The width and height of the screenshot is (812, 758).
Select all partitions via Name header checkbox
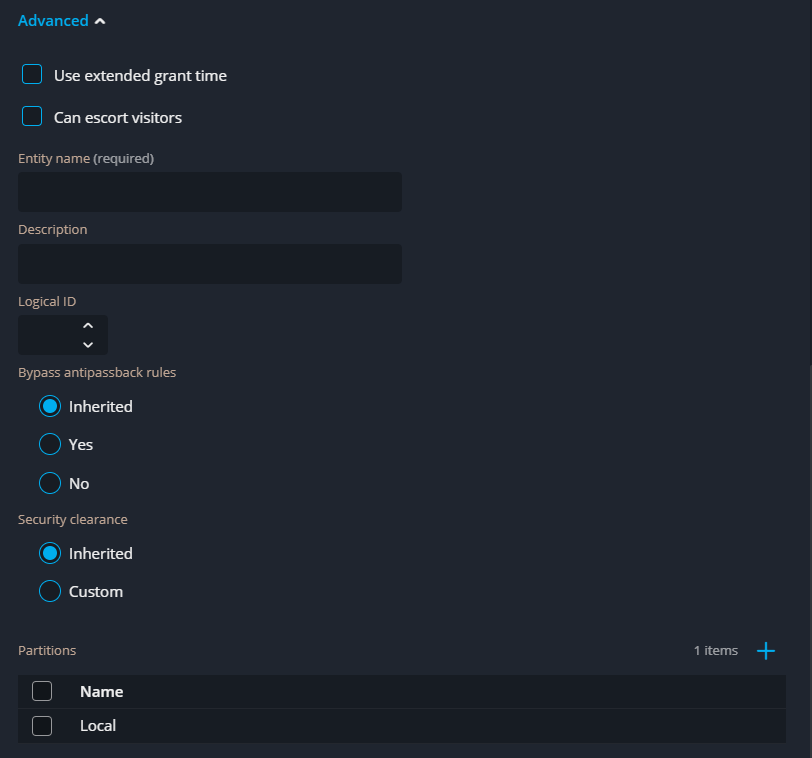tap(42, 690)
